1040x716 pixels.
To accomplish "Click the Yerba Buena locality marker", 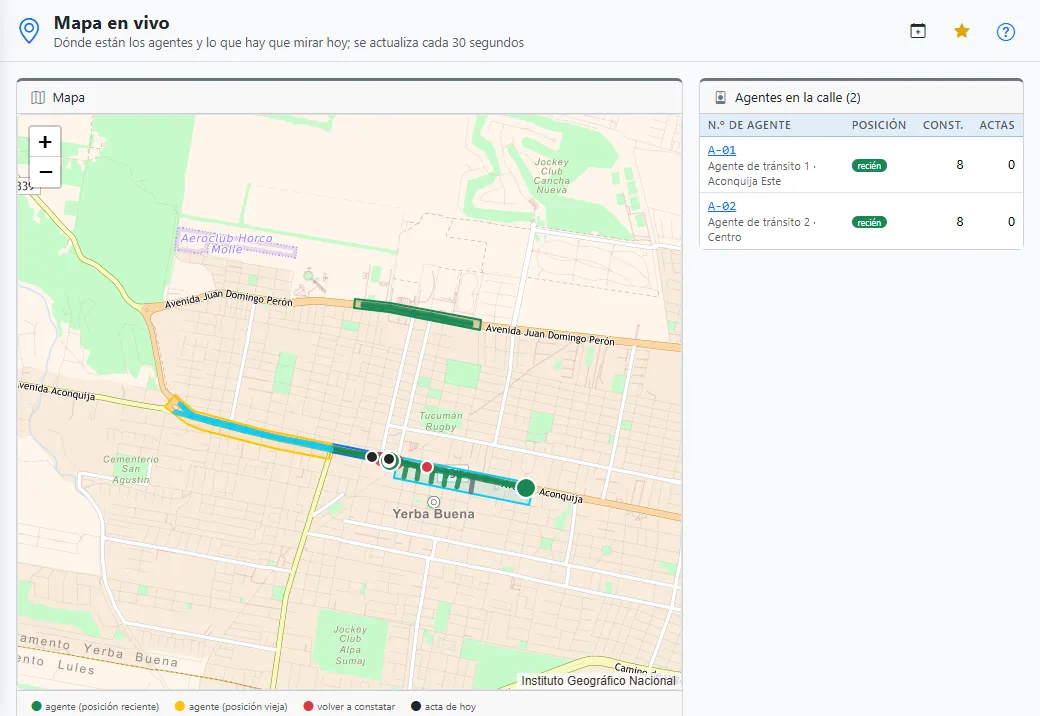I will click(434, 502).
